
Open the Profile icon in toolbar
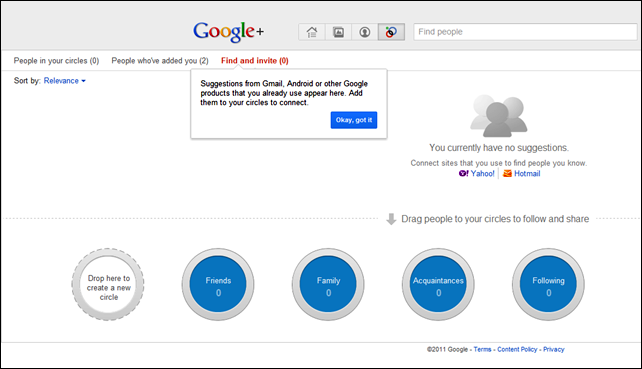[364, 32]
